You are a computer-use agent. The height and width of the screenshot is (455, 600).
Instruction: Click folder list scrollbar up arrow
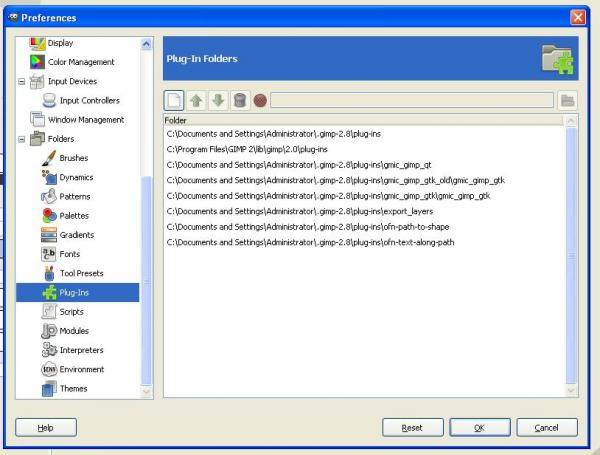[x=571, y=121]
